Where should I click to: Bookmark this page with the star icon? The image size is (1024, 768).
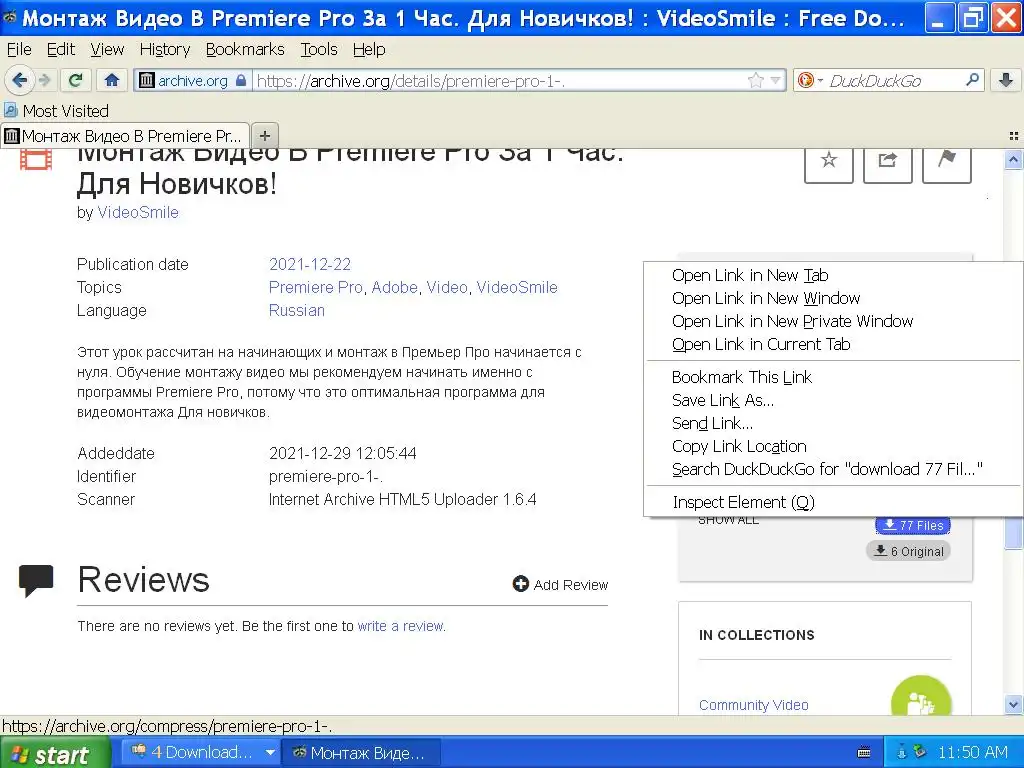[756, 80]
